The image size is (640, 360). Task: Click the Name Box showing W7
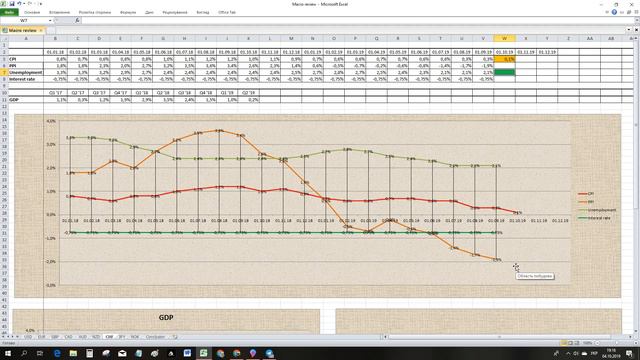[24, 20]
